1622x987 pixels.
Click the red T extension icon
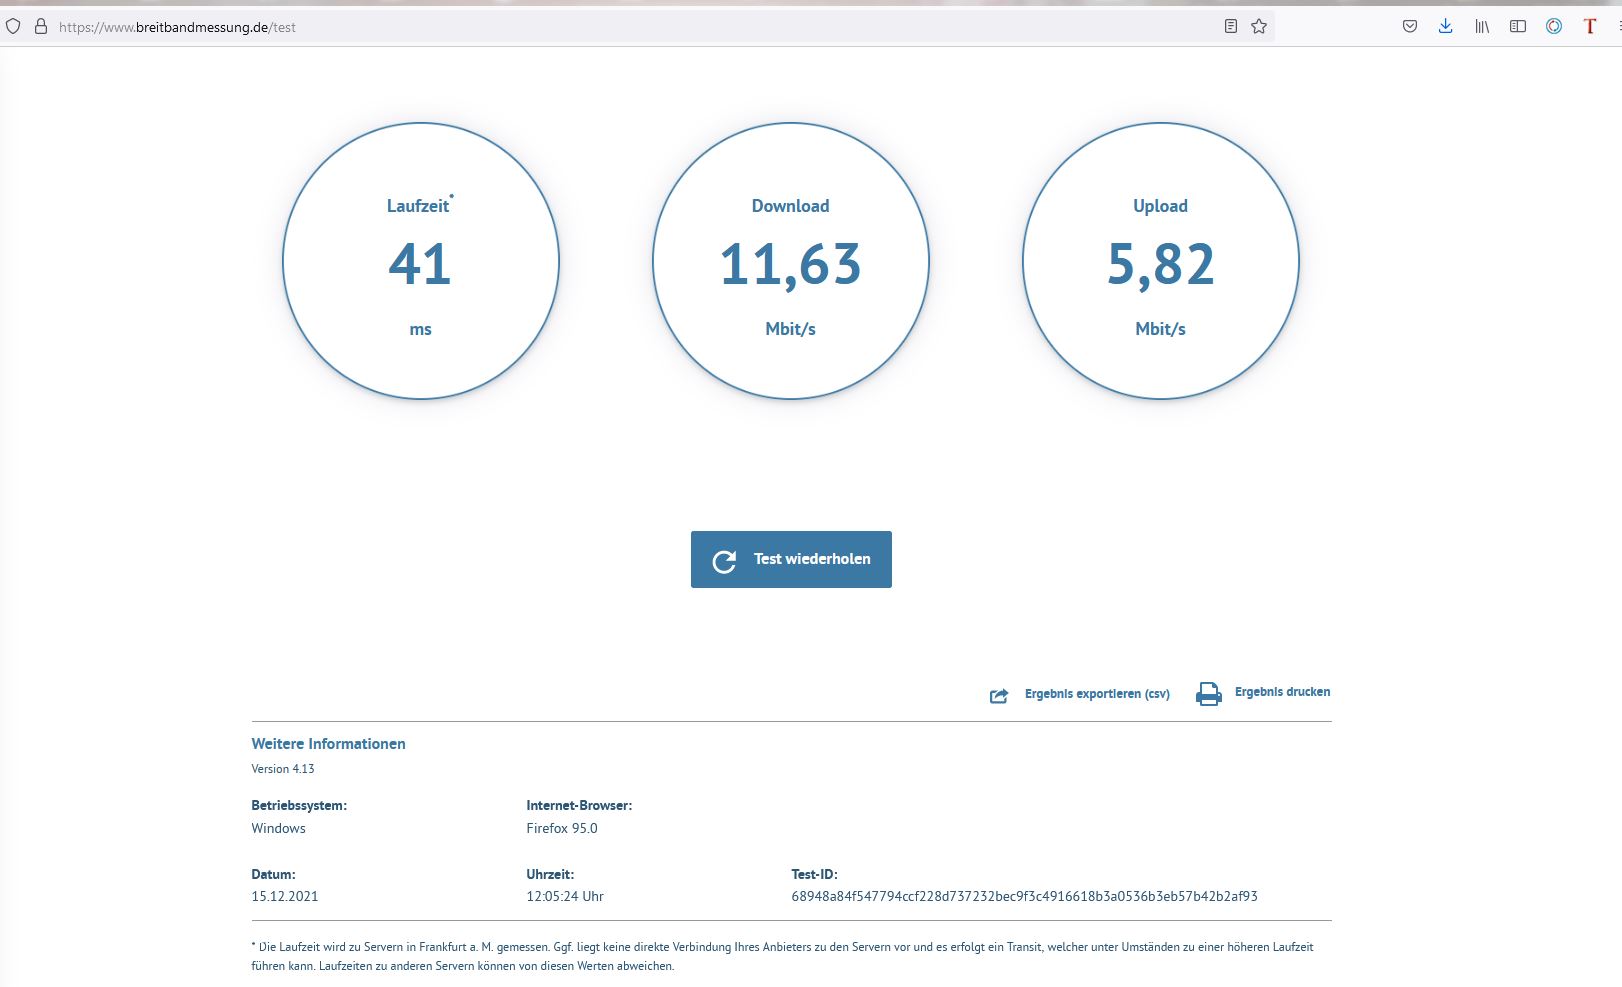(1589, 27)
